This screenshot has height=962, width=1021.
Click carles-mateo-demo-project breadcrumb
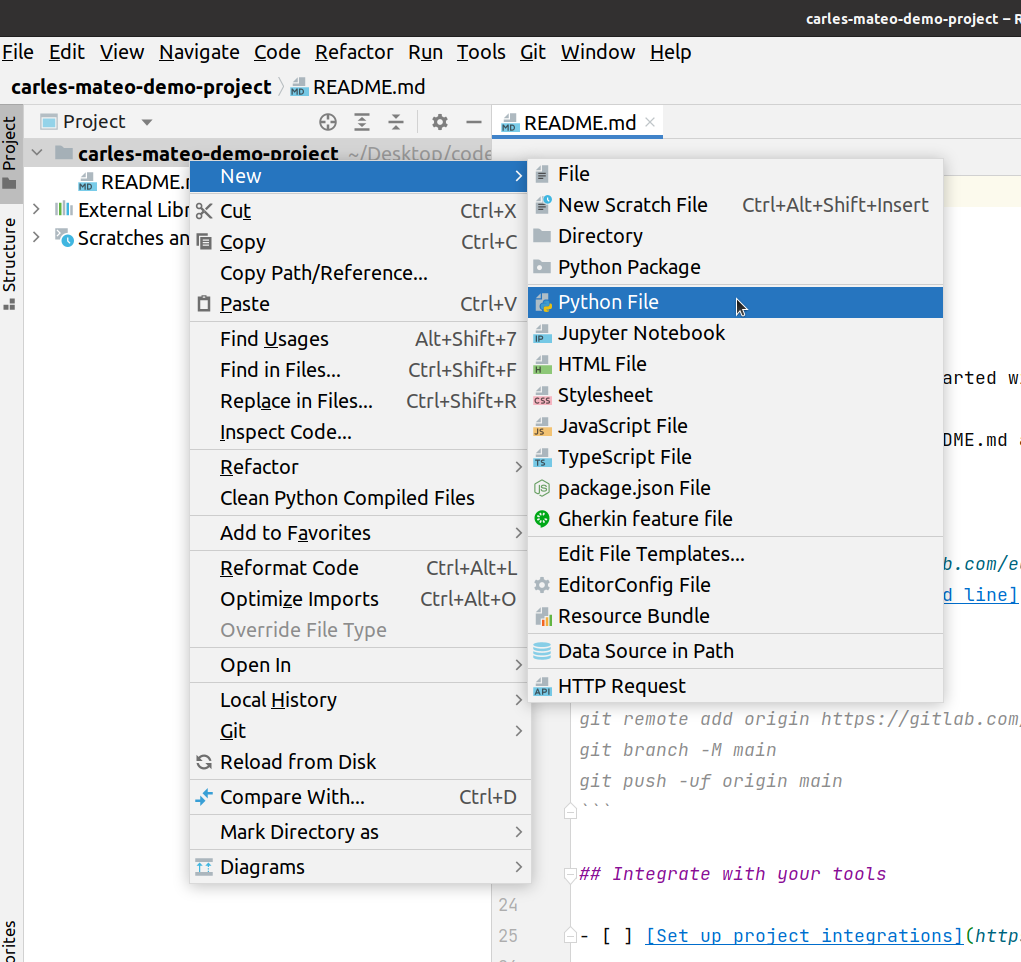tap(141, 87)
